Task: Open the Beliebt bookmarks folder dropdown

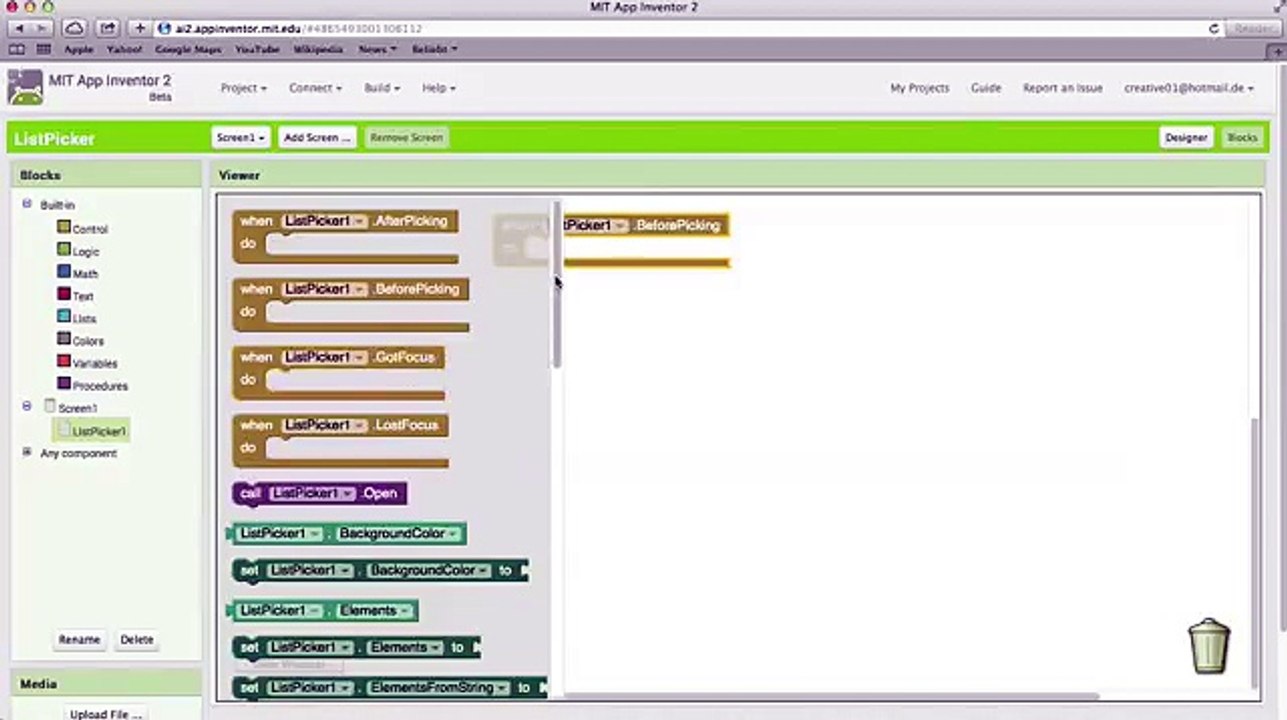Action: 435,49
